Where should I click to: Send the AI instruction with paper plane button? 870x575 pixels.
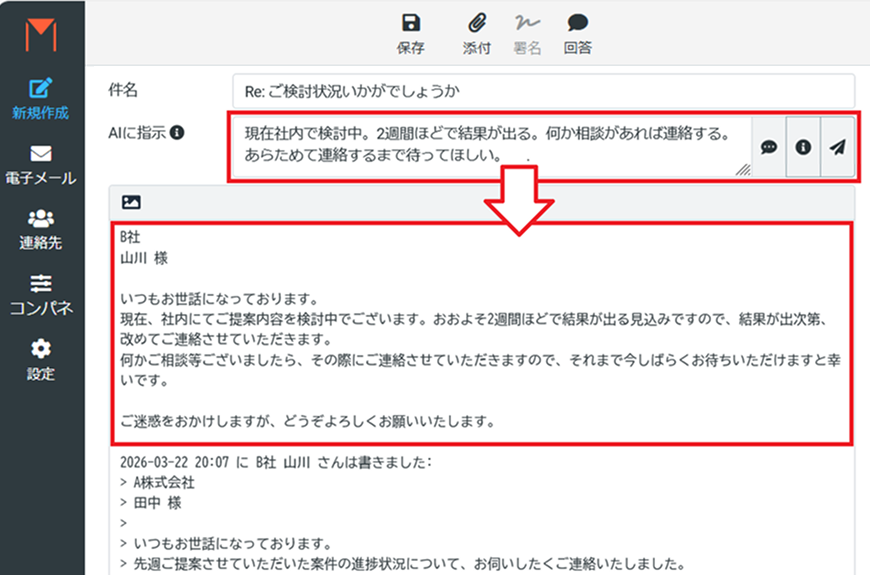coord(837,147)
